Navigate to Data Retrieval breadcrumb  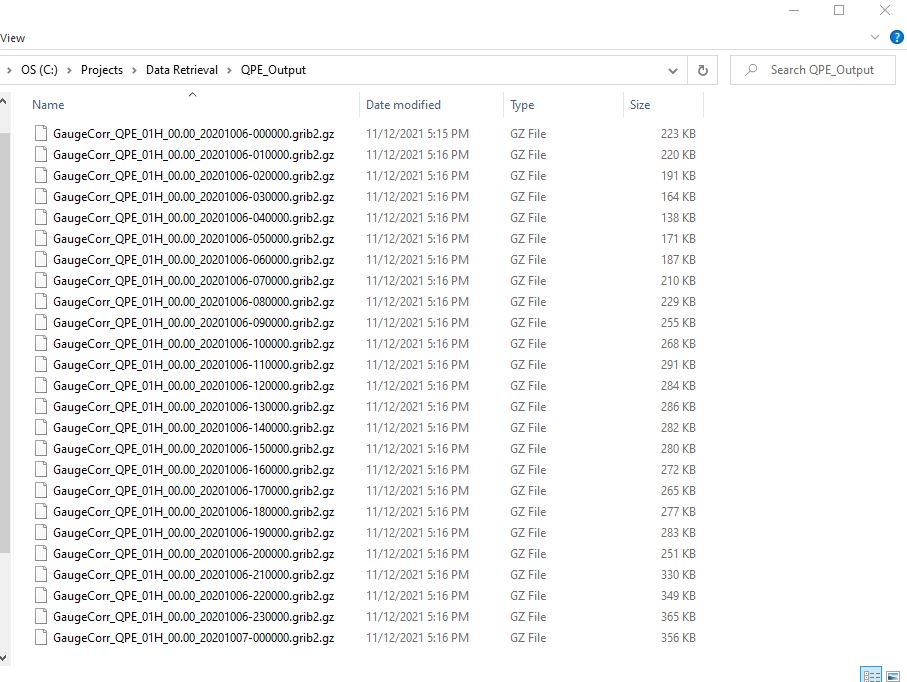click(x=182, y=70)
